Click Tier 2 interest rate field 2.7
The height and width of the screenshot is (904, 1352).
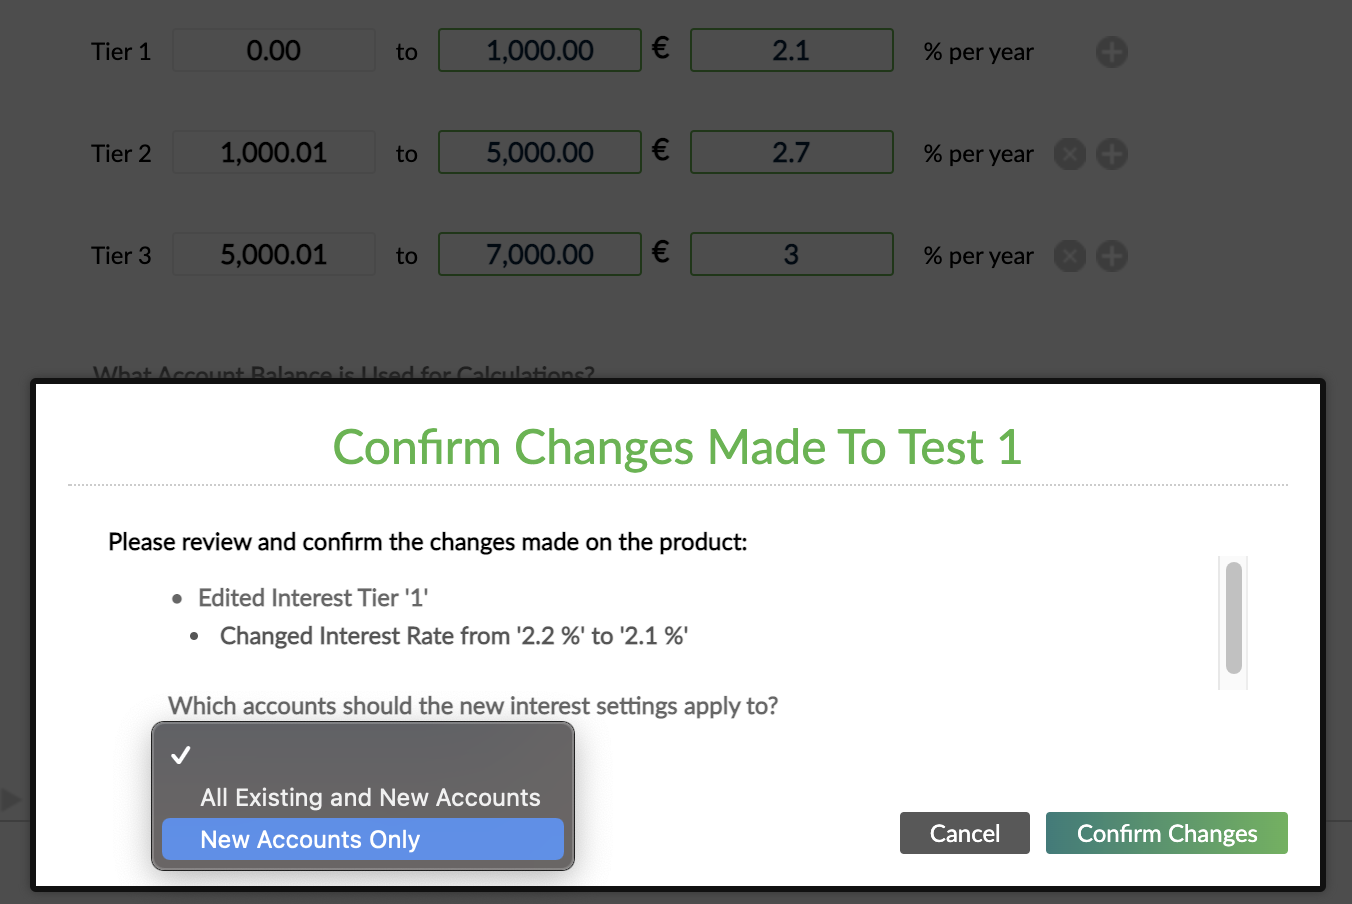pyautogui.click(x=791, y=152)
